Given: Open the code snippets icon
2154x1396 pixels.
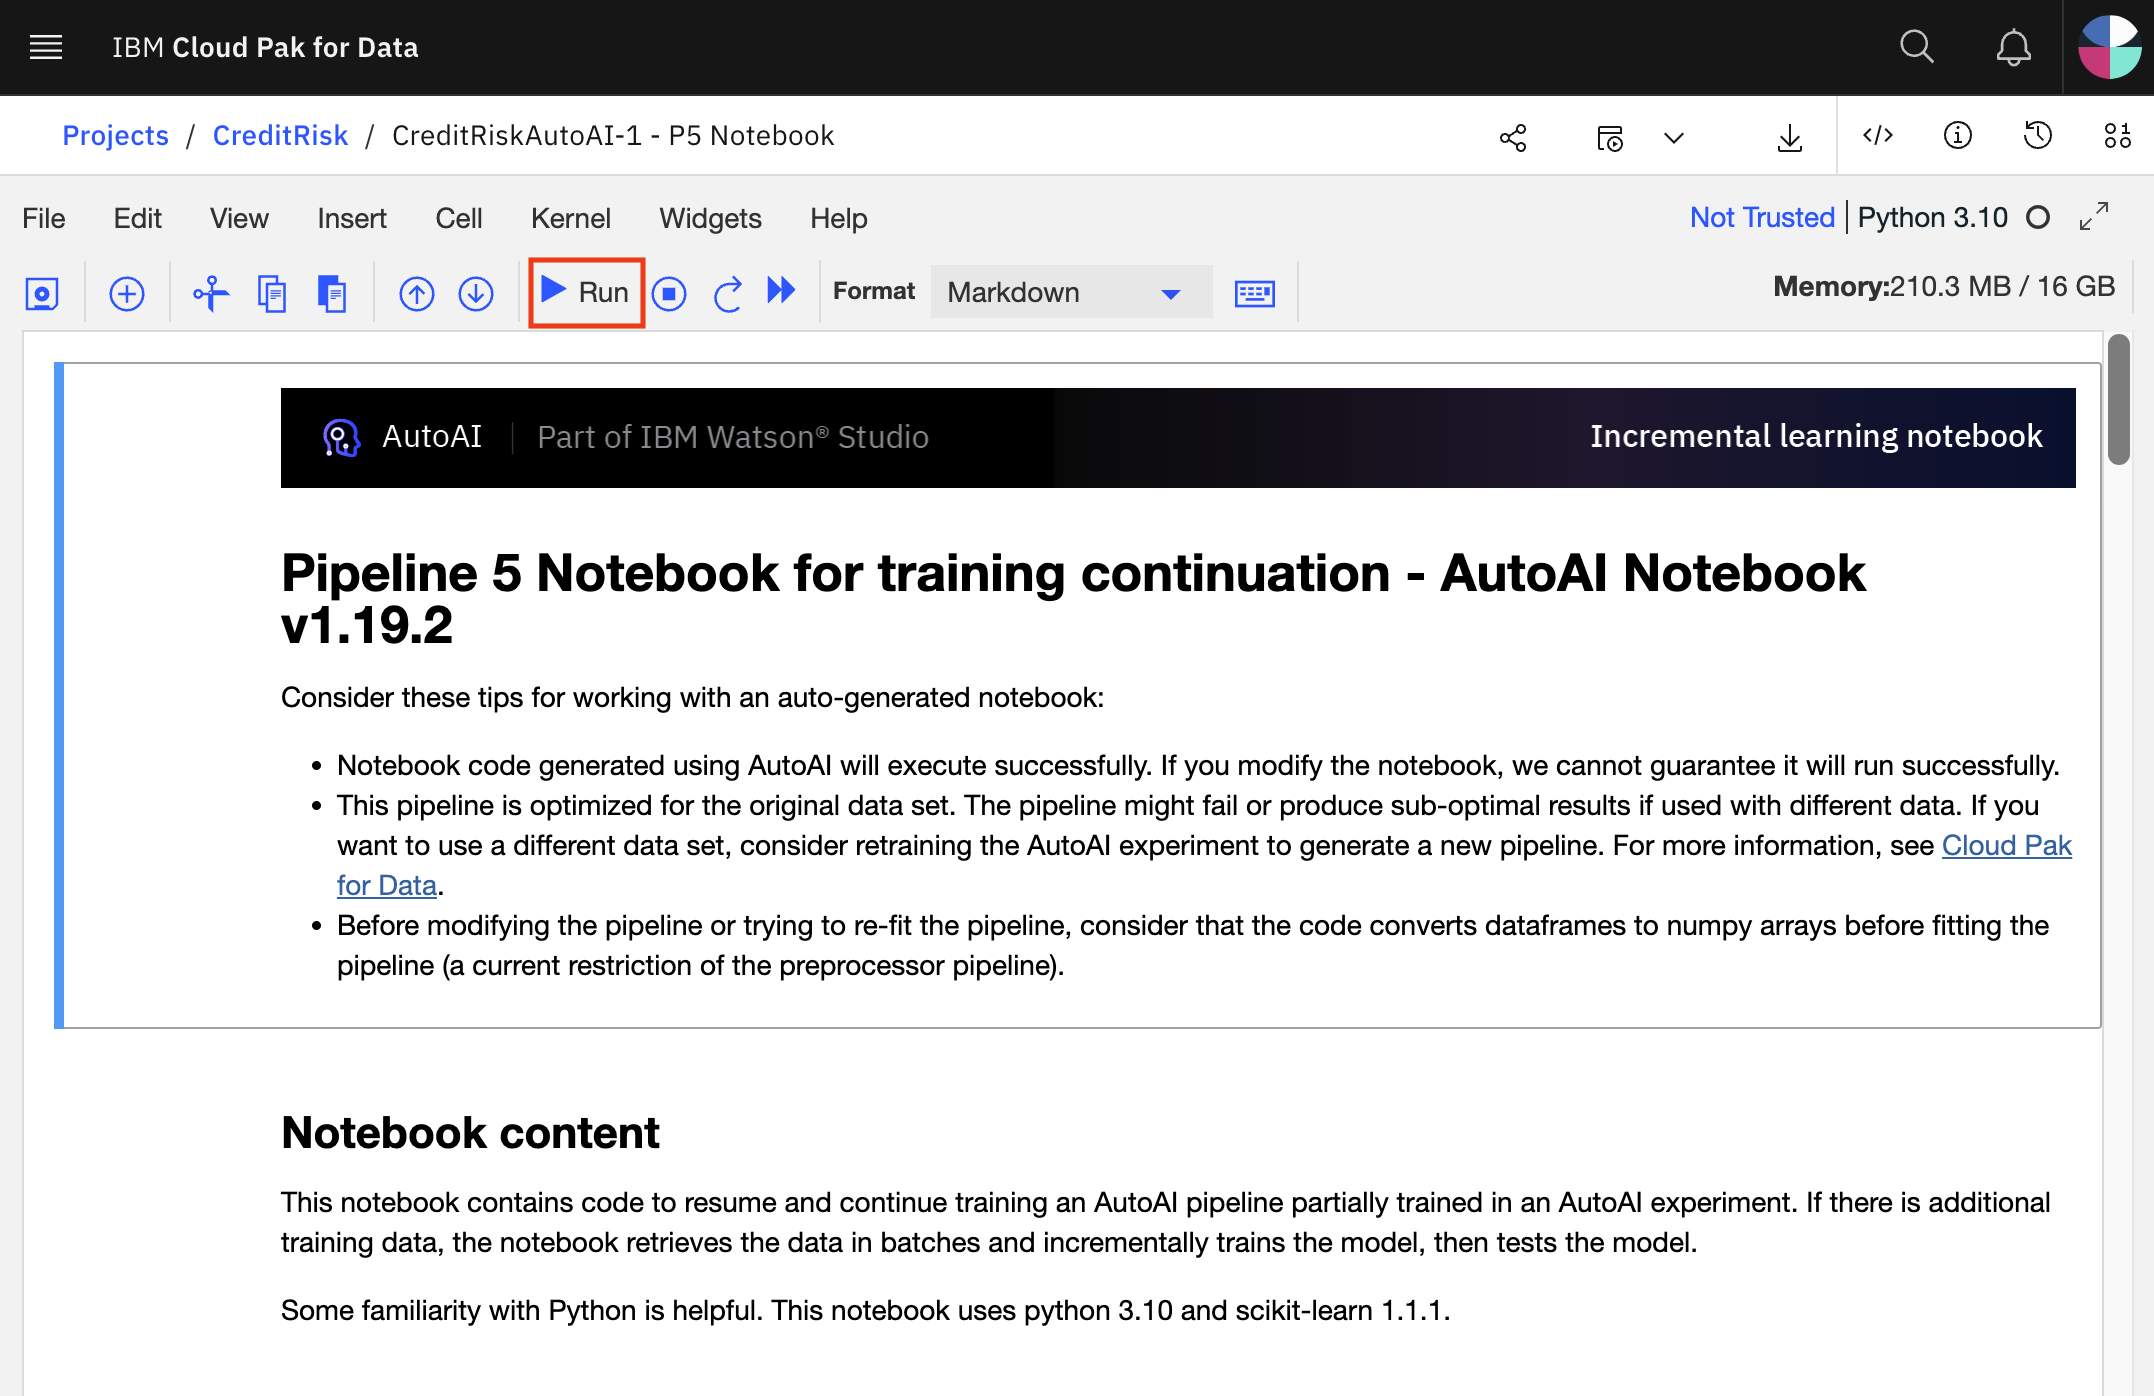Looking at the screenshot, I should 1878,135.
